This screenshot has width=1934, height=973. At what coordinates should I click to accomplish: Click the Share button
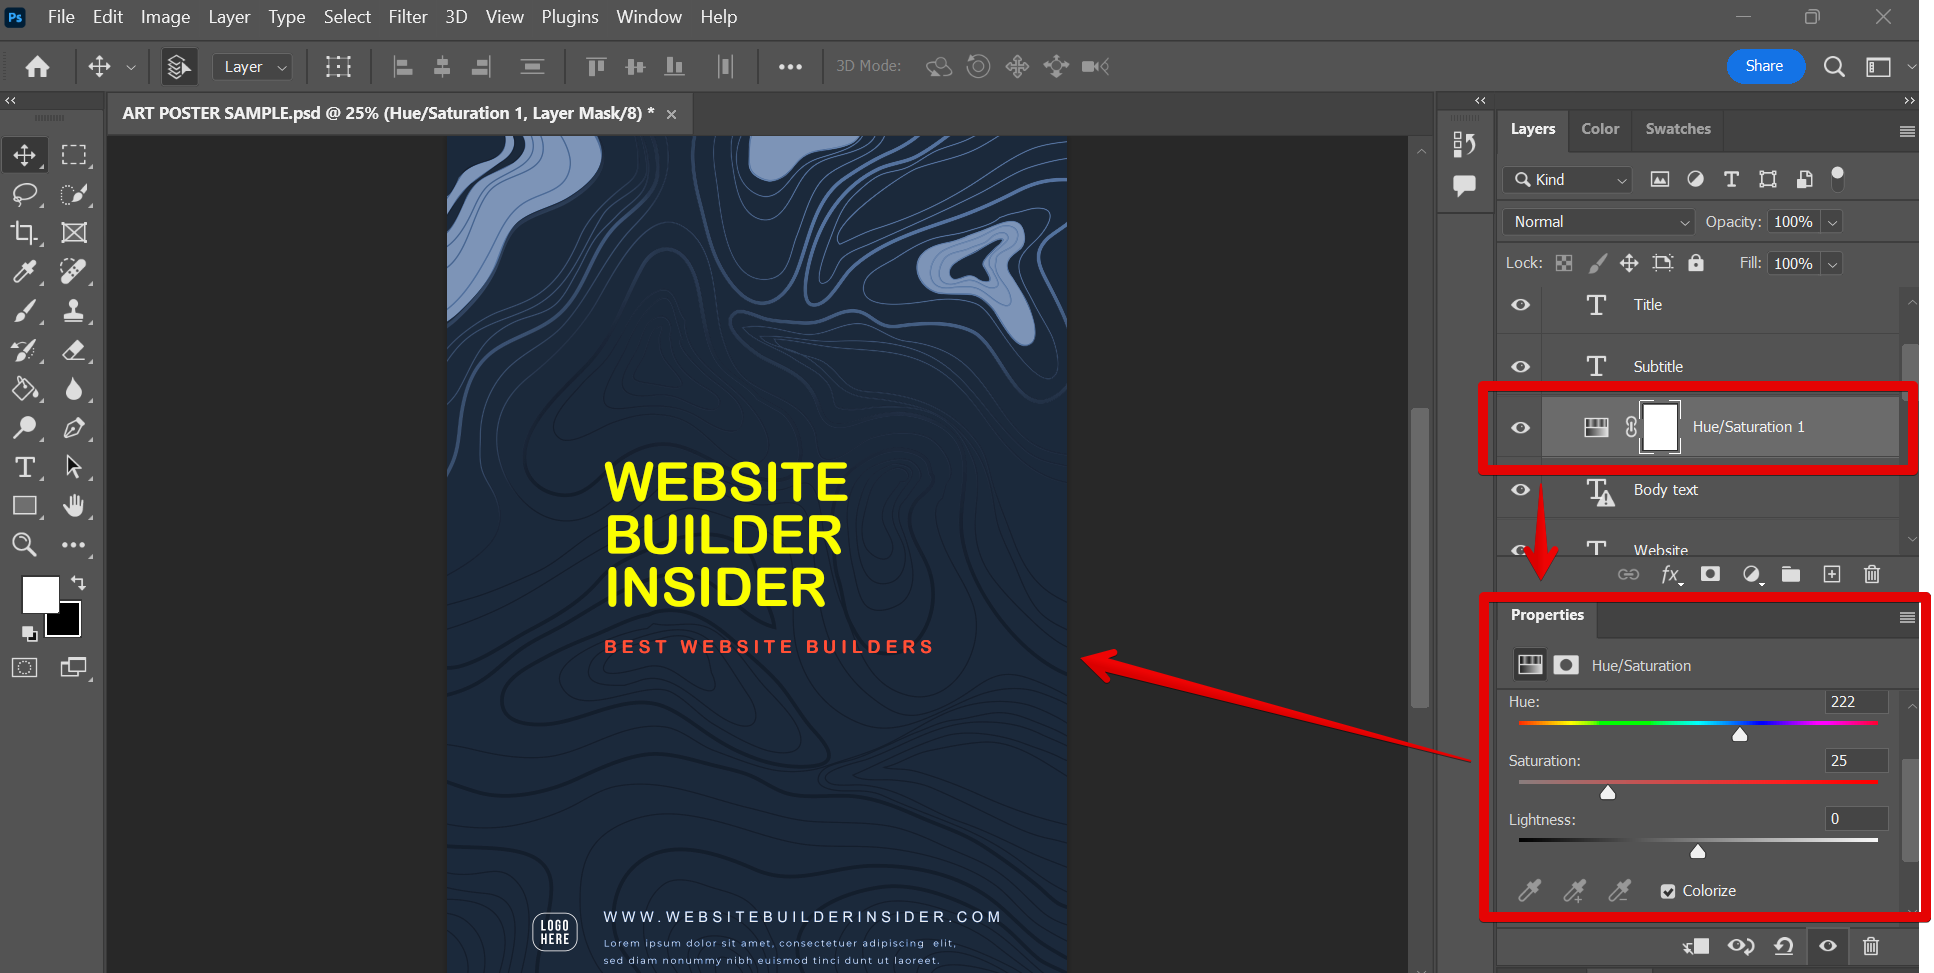(x=1764, y=66)
